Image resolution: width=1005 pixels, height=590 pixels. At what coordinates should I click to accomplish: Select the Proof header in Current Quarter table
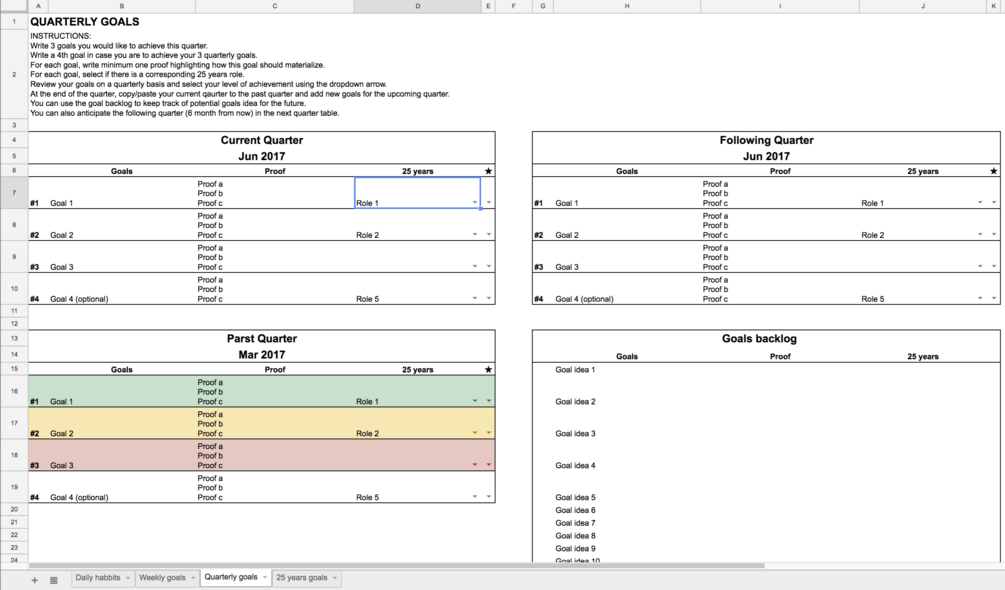[275, 171]
